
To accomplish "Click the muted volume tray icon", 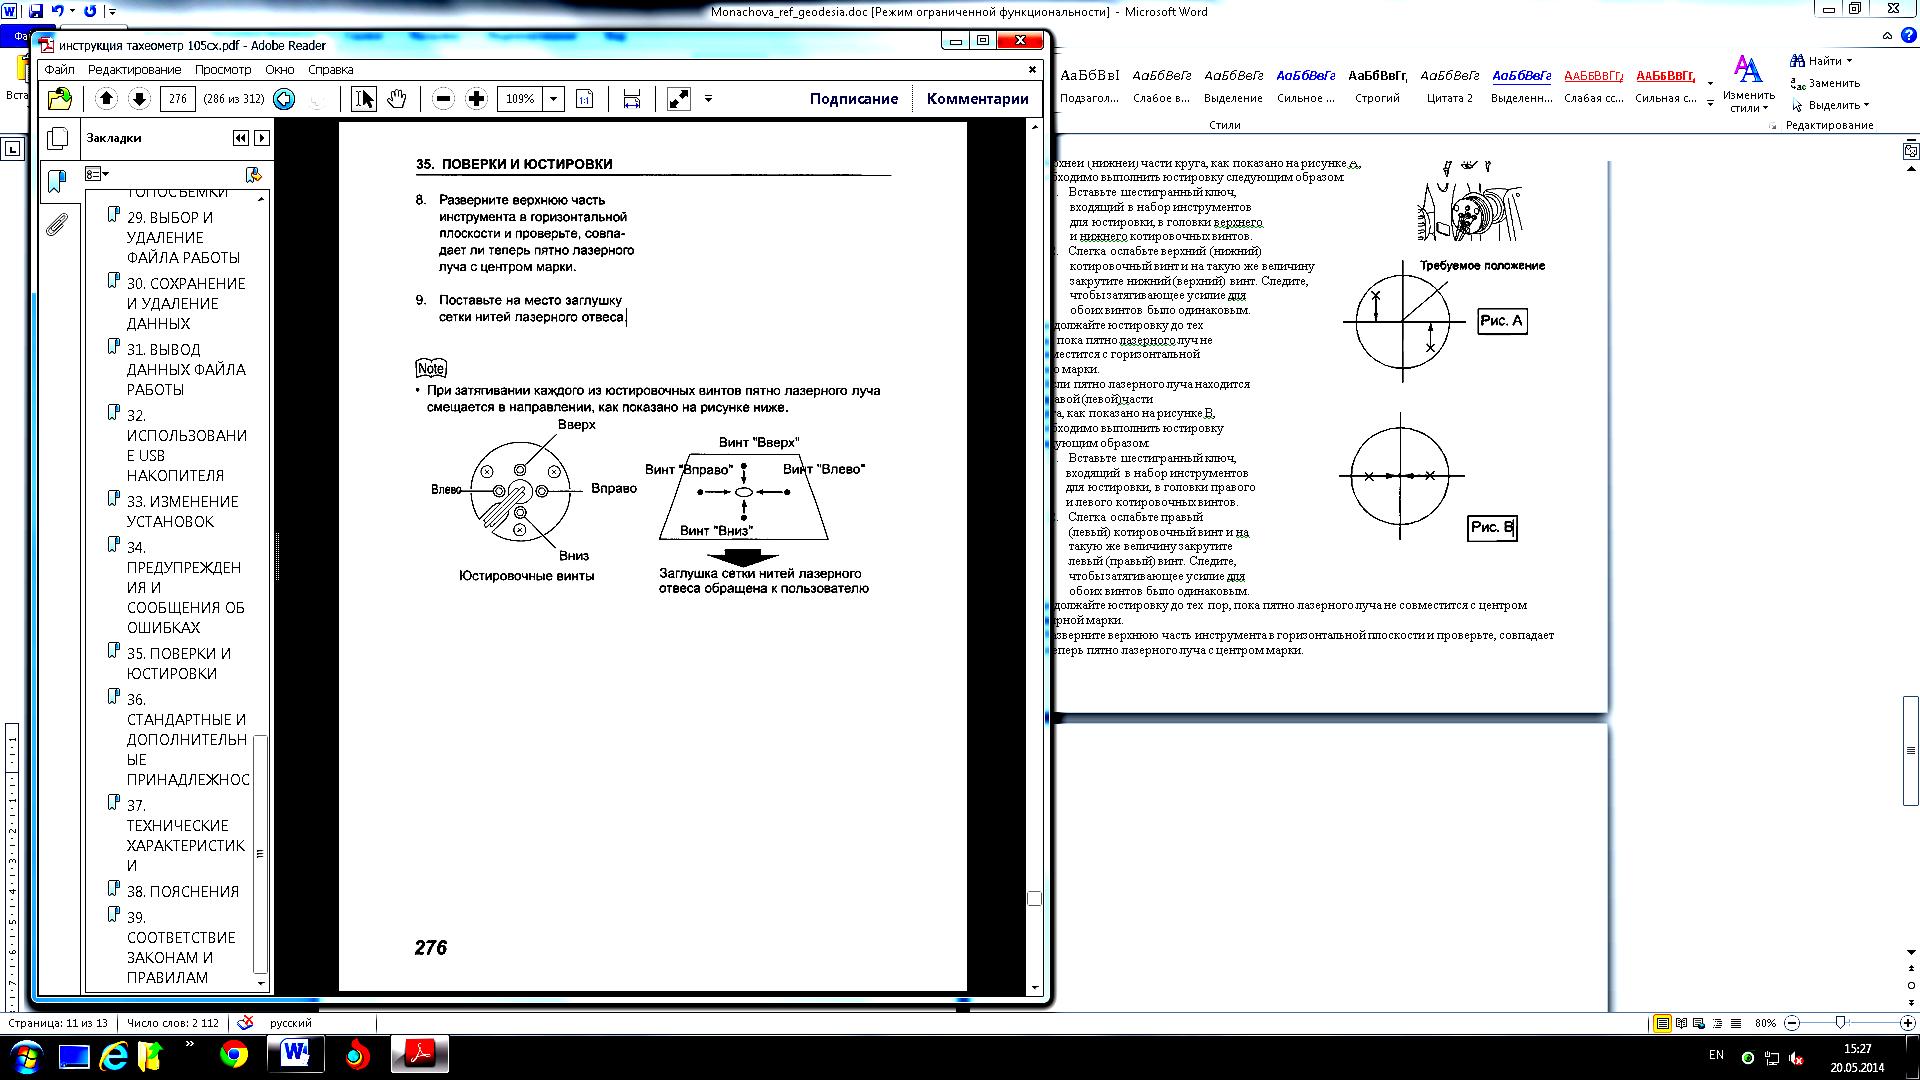I will (x=1796, y=1057).
